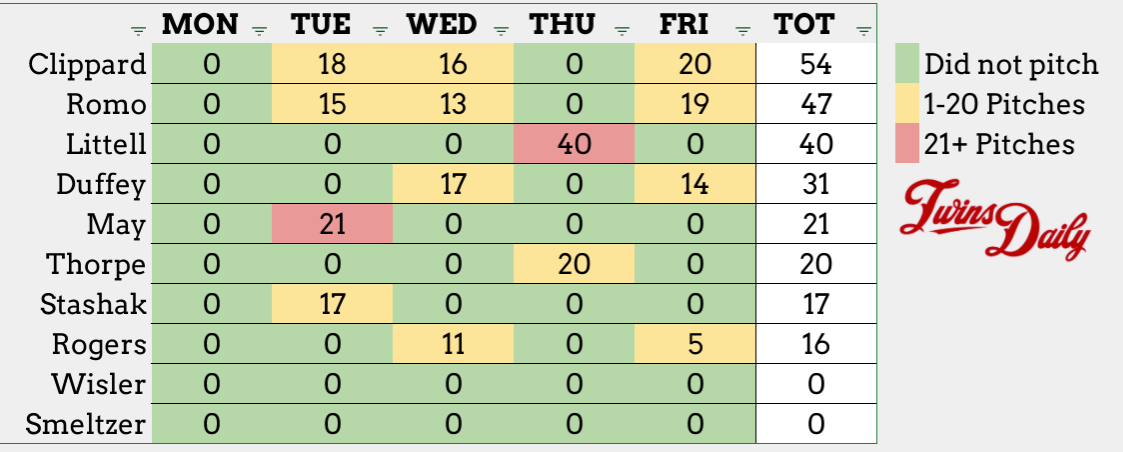This screenshot has height=452, width=1123.
Task: Click the red 21+ Pitches swatch
Action: point(907,144)
